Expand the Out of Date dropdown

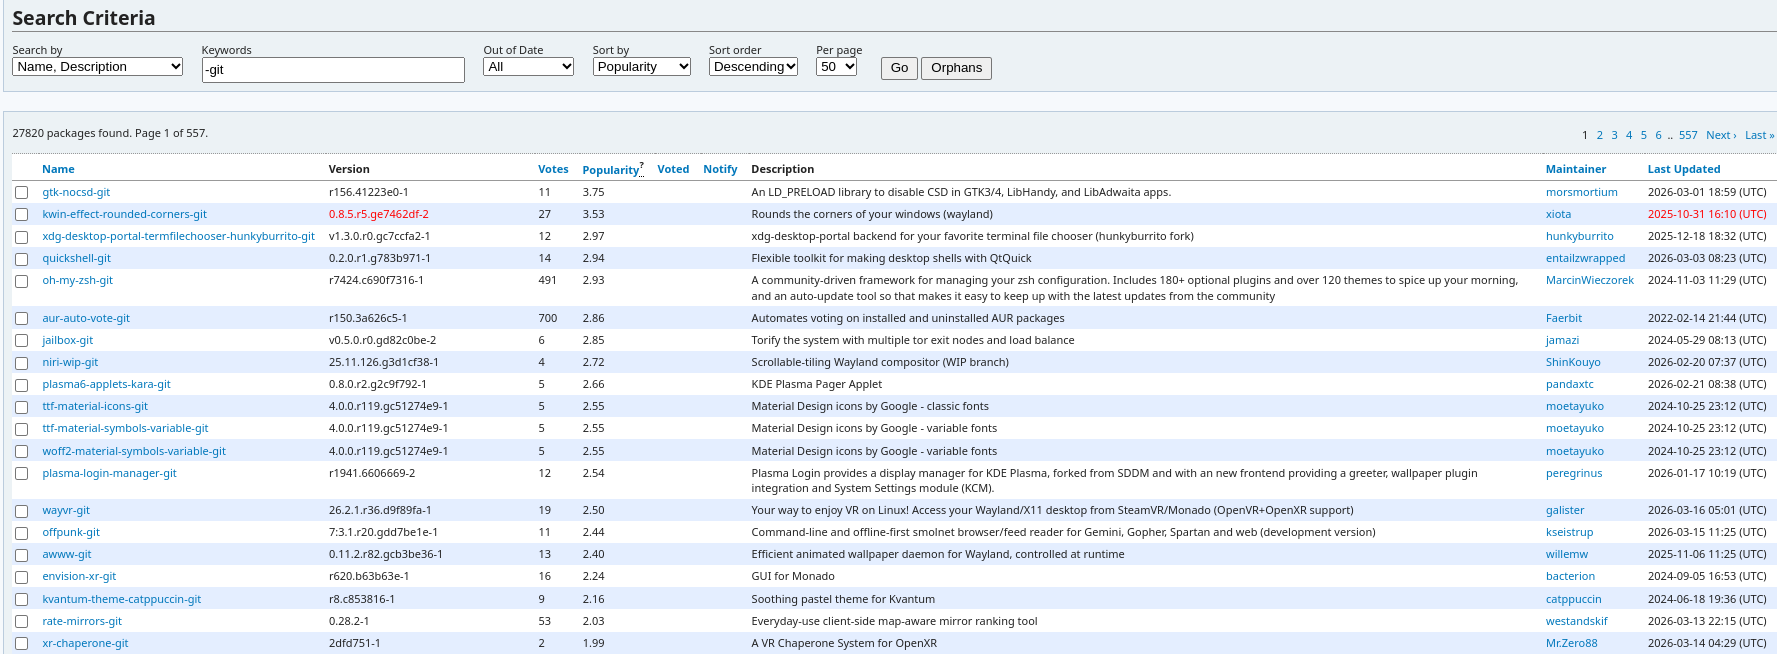point(528,67)
